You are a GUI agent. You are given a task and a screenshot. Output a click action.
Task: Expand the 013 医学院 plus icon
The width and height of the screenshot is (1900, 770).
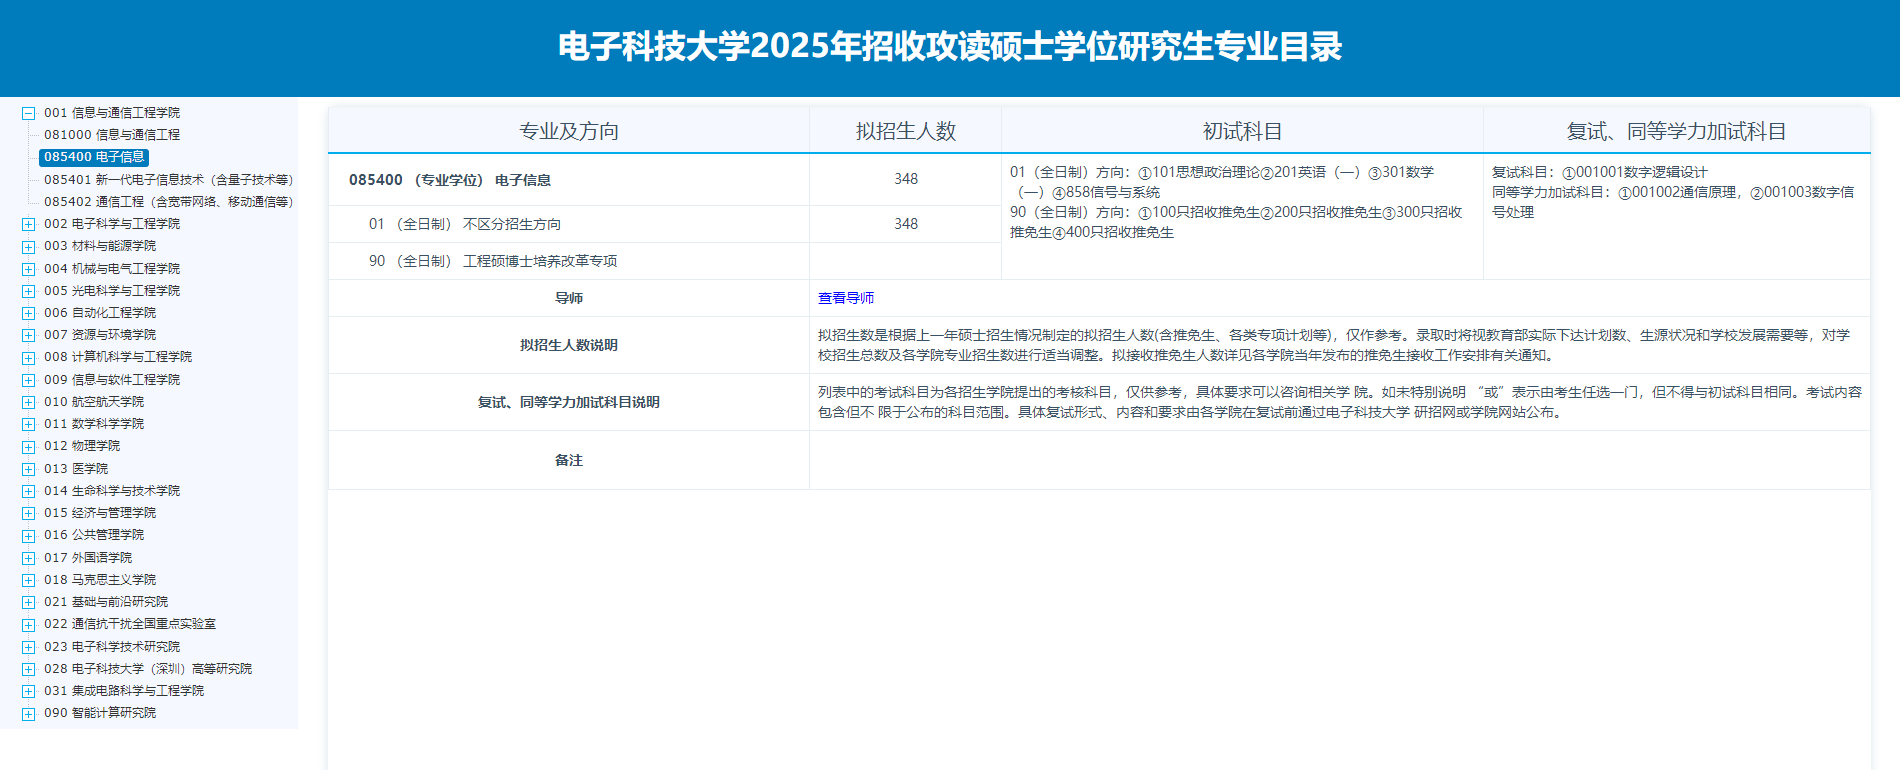tap(29, 470)
